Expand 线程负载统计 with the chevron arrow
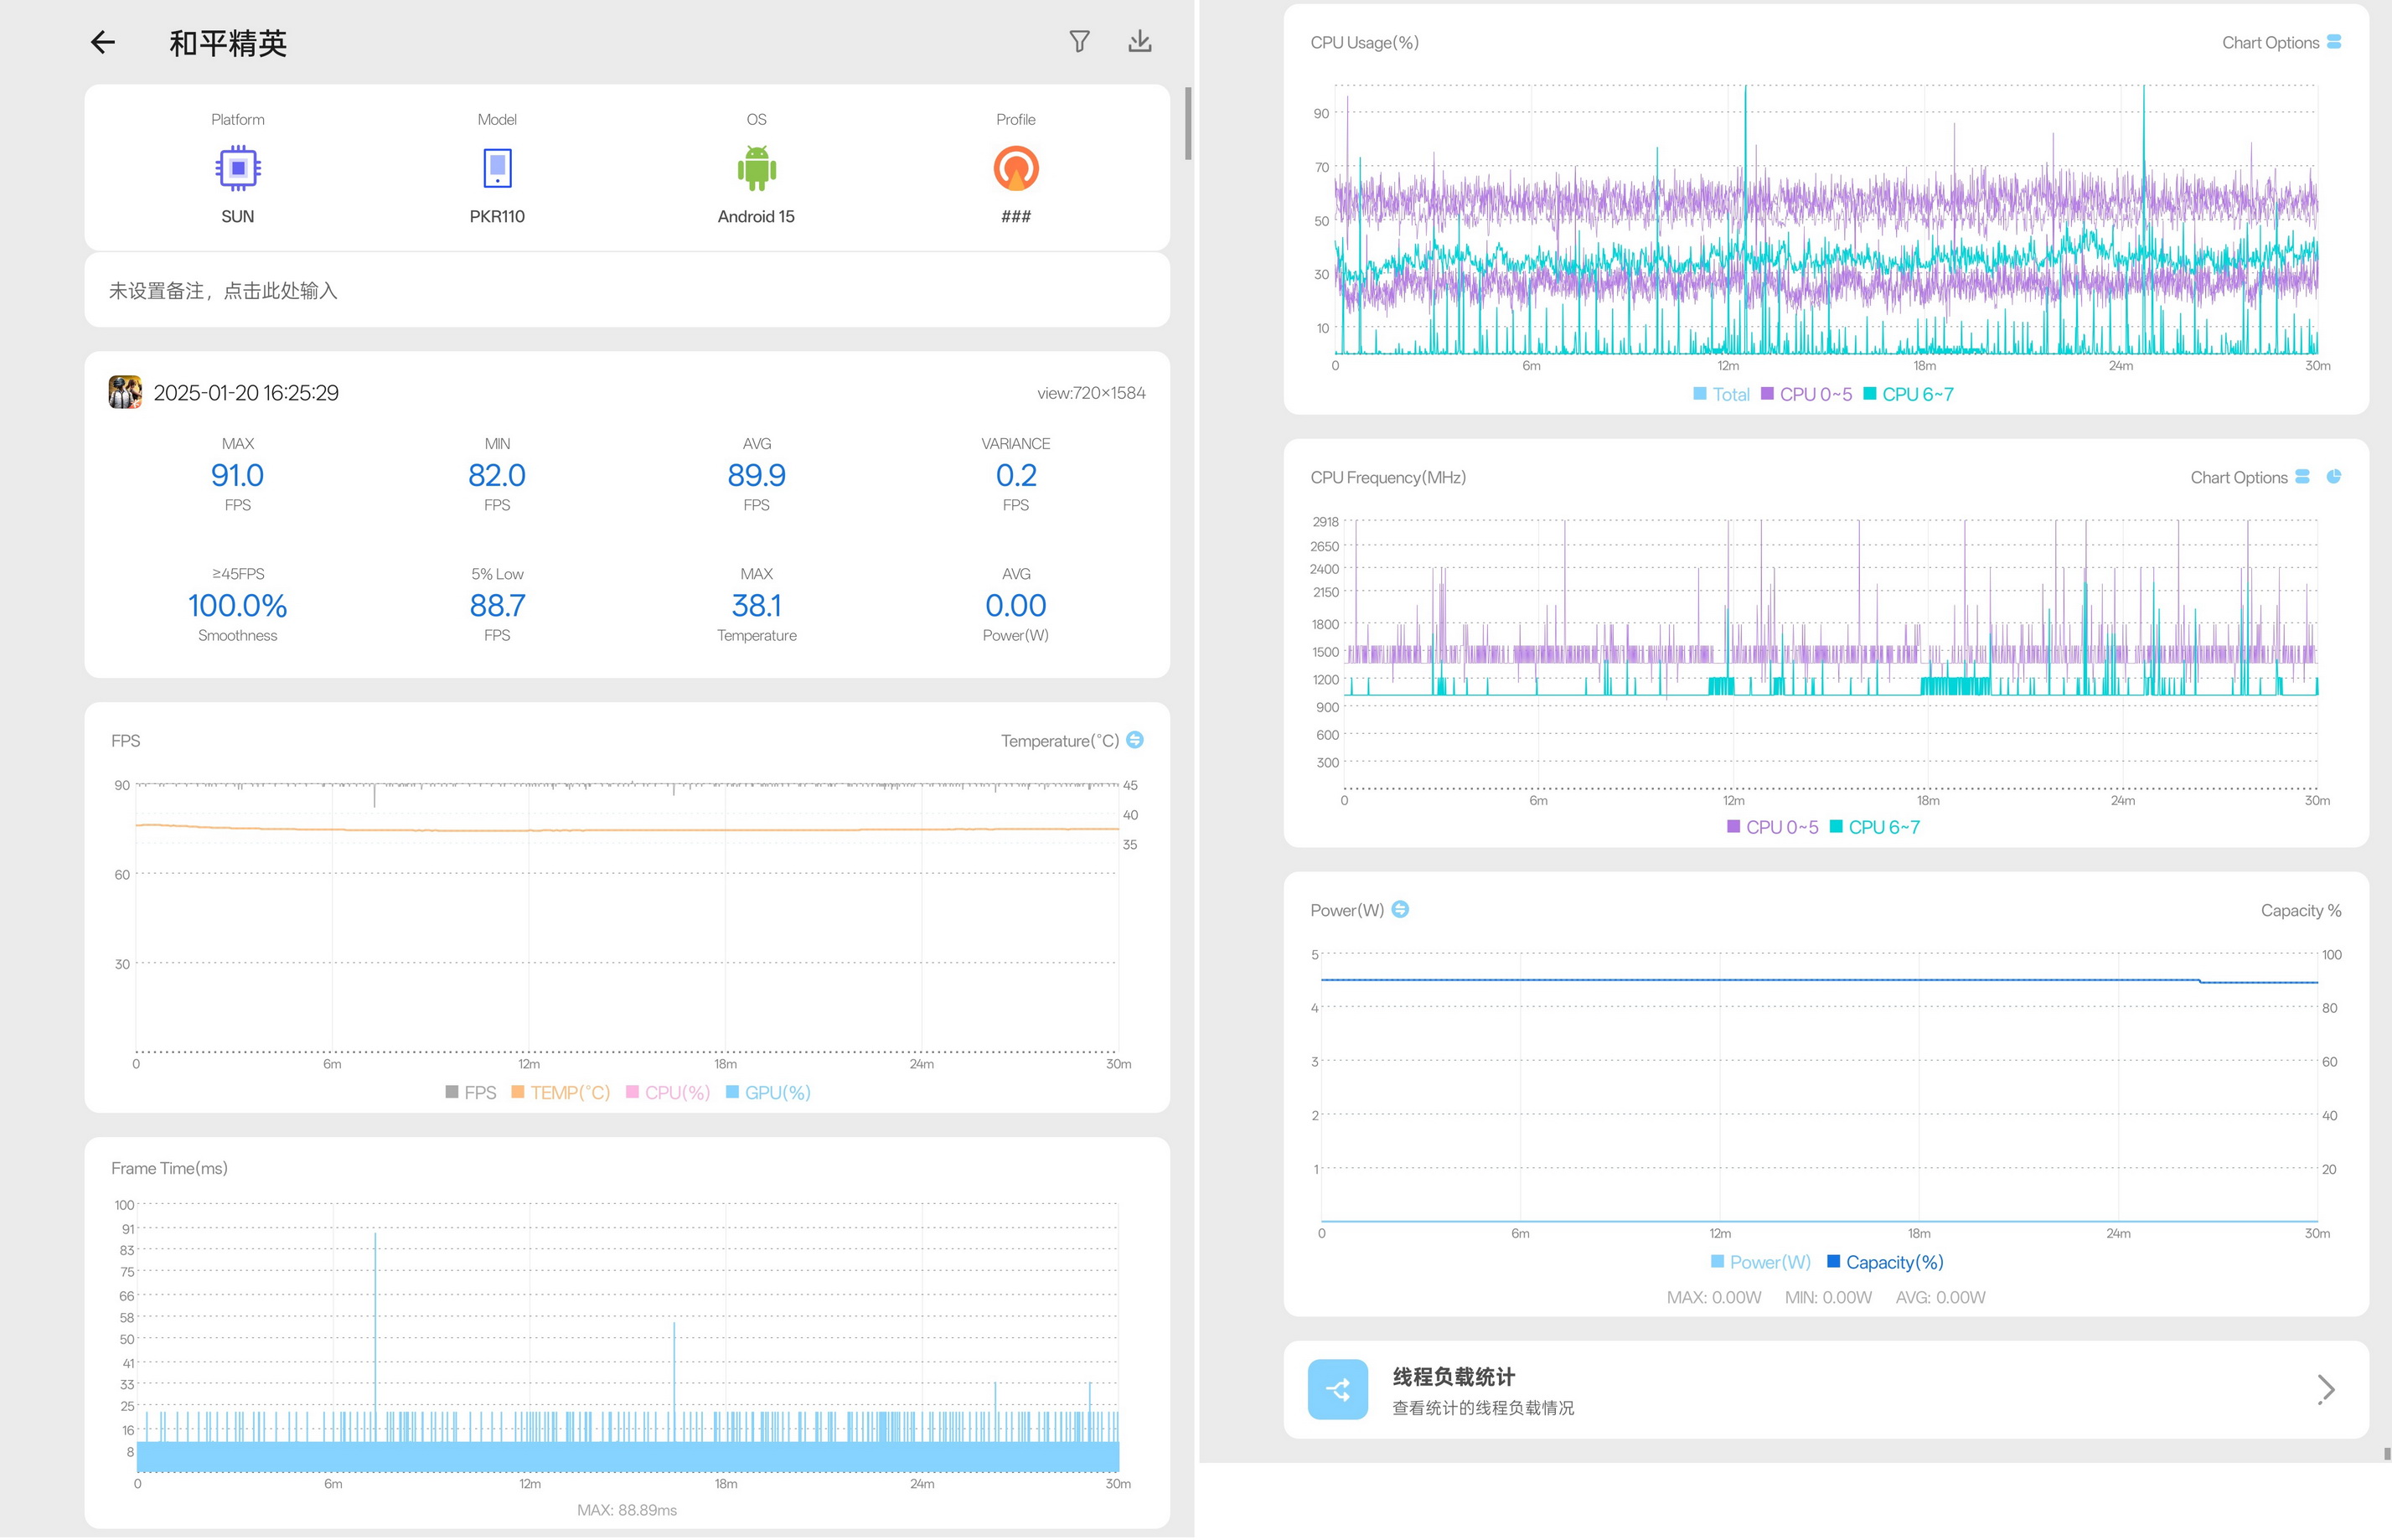 [x=2327, y=1390]
